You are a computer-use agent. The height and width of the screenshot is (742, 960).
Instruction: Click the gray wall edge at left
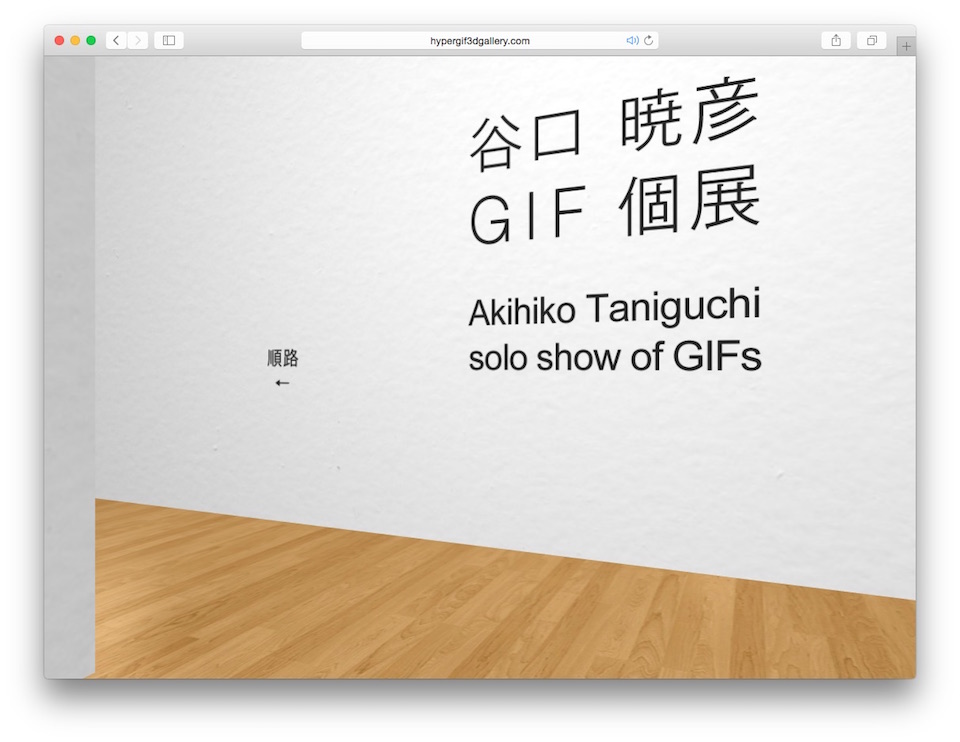pos(69,360)
